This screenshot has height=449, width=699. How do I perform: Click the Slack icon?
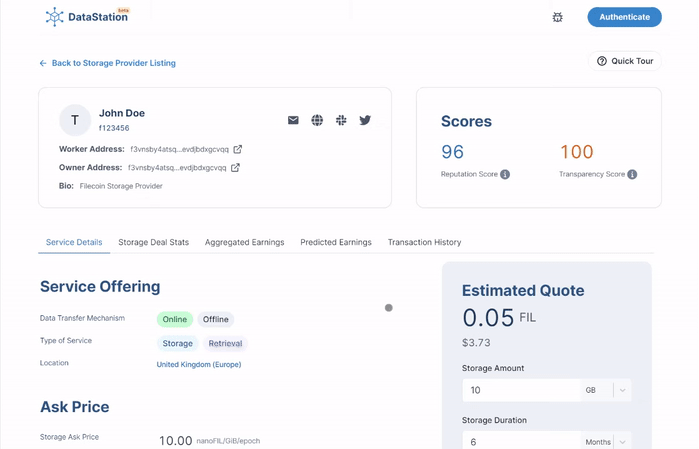pyautogui.click(x=341, y=120)
